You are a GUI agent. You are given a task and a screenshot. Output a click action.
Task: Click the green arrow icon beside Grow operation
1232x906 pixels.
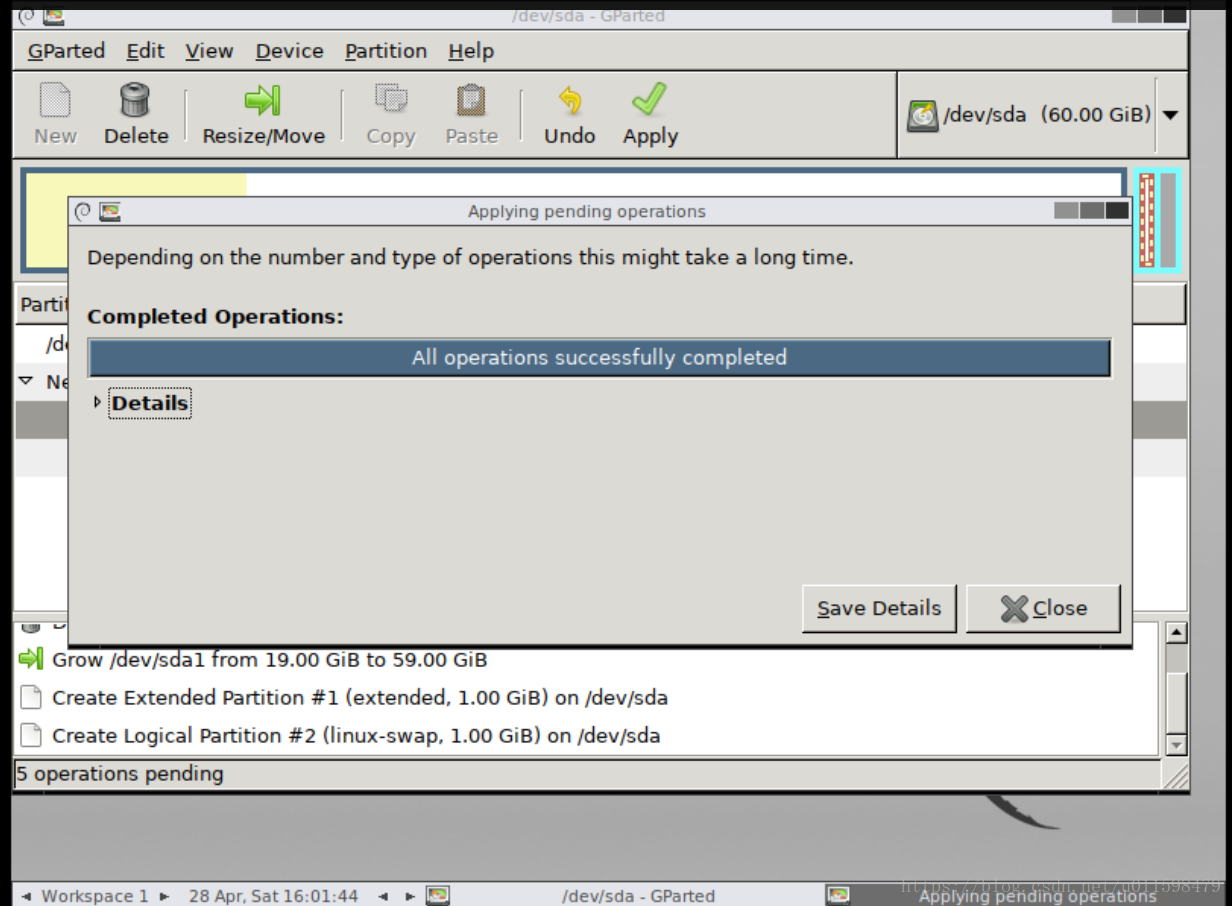31,659
